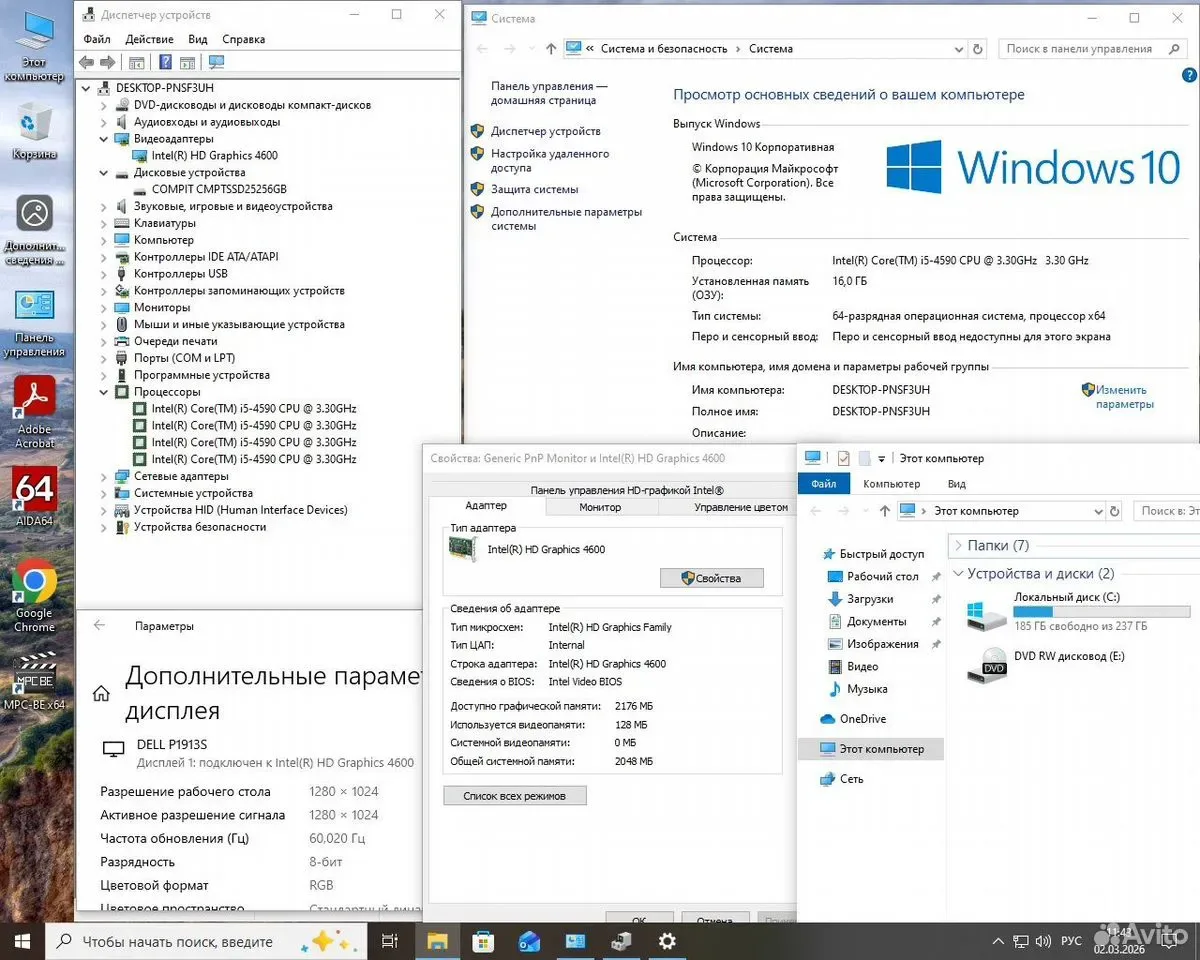Open MPC-BE x64 desktop icon
Screen dimensions: 1200x960
click(35, 682)
